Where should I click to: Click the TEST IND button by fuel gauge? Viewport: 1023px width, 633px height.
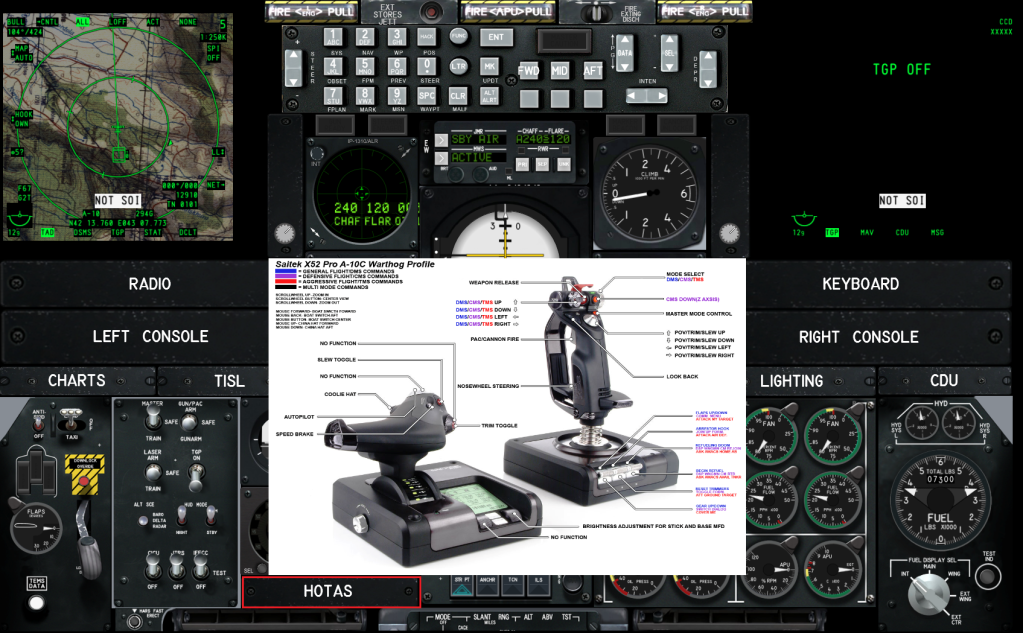click(x=989, y=576)
